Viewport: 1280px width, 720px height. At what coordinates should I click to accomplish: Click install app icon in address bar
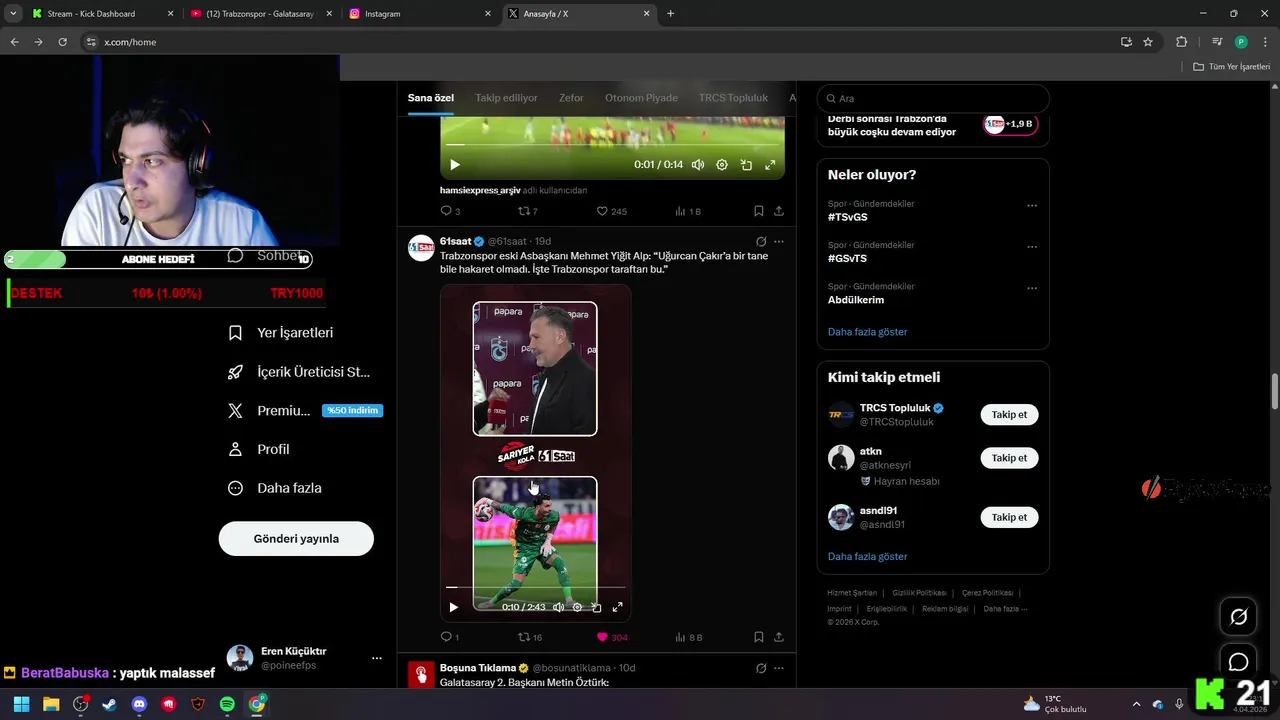(x=1126, y=42)
